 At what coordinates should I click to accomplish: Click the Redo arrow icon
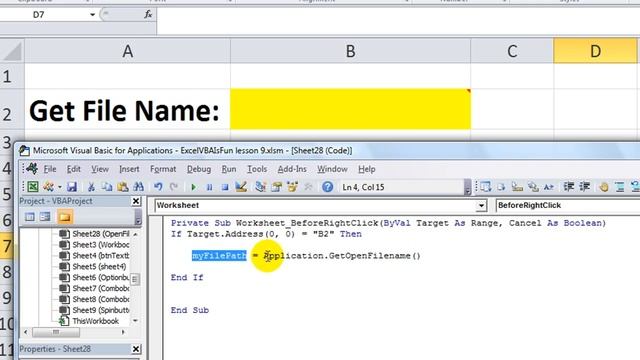pos(174,187)
